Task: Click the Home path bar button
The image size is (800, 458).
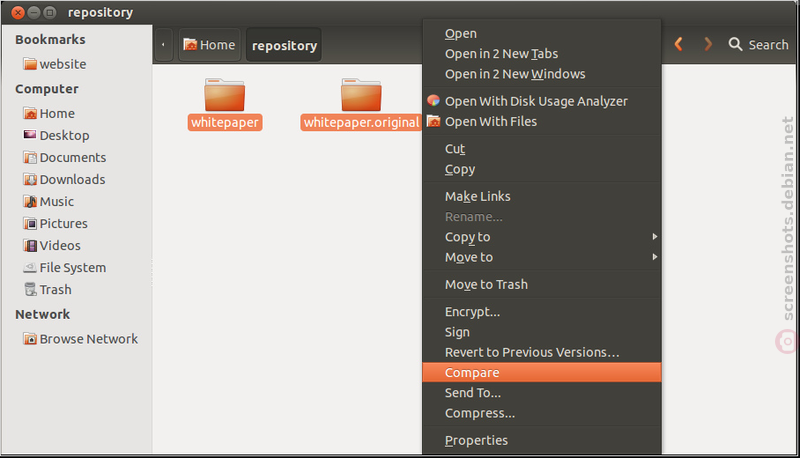Action: [x=209, y=45]
